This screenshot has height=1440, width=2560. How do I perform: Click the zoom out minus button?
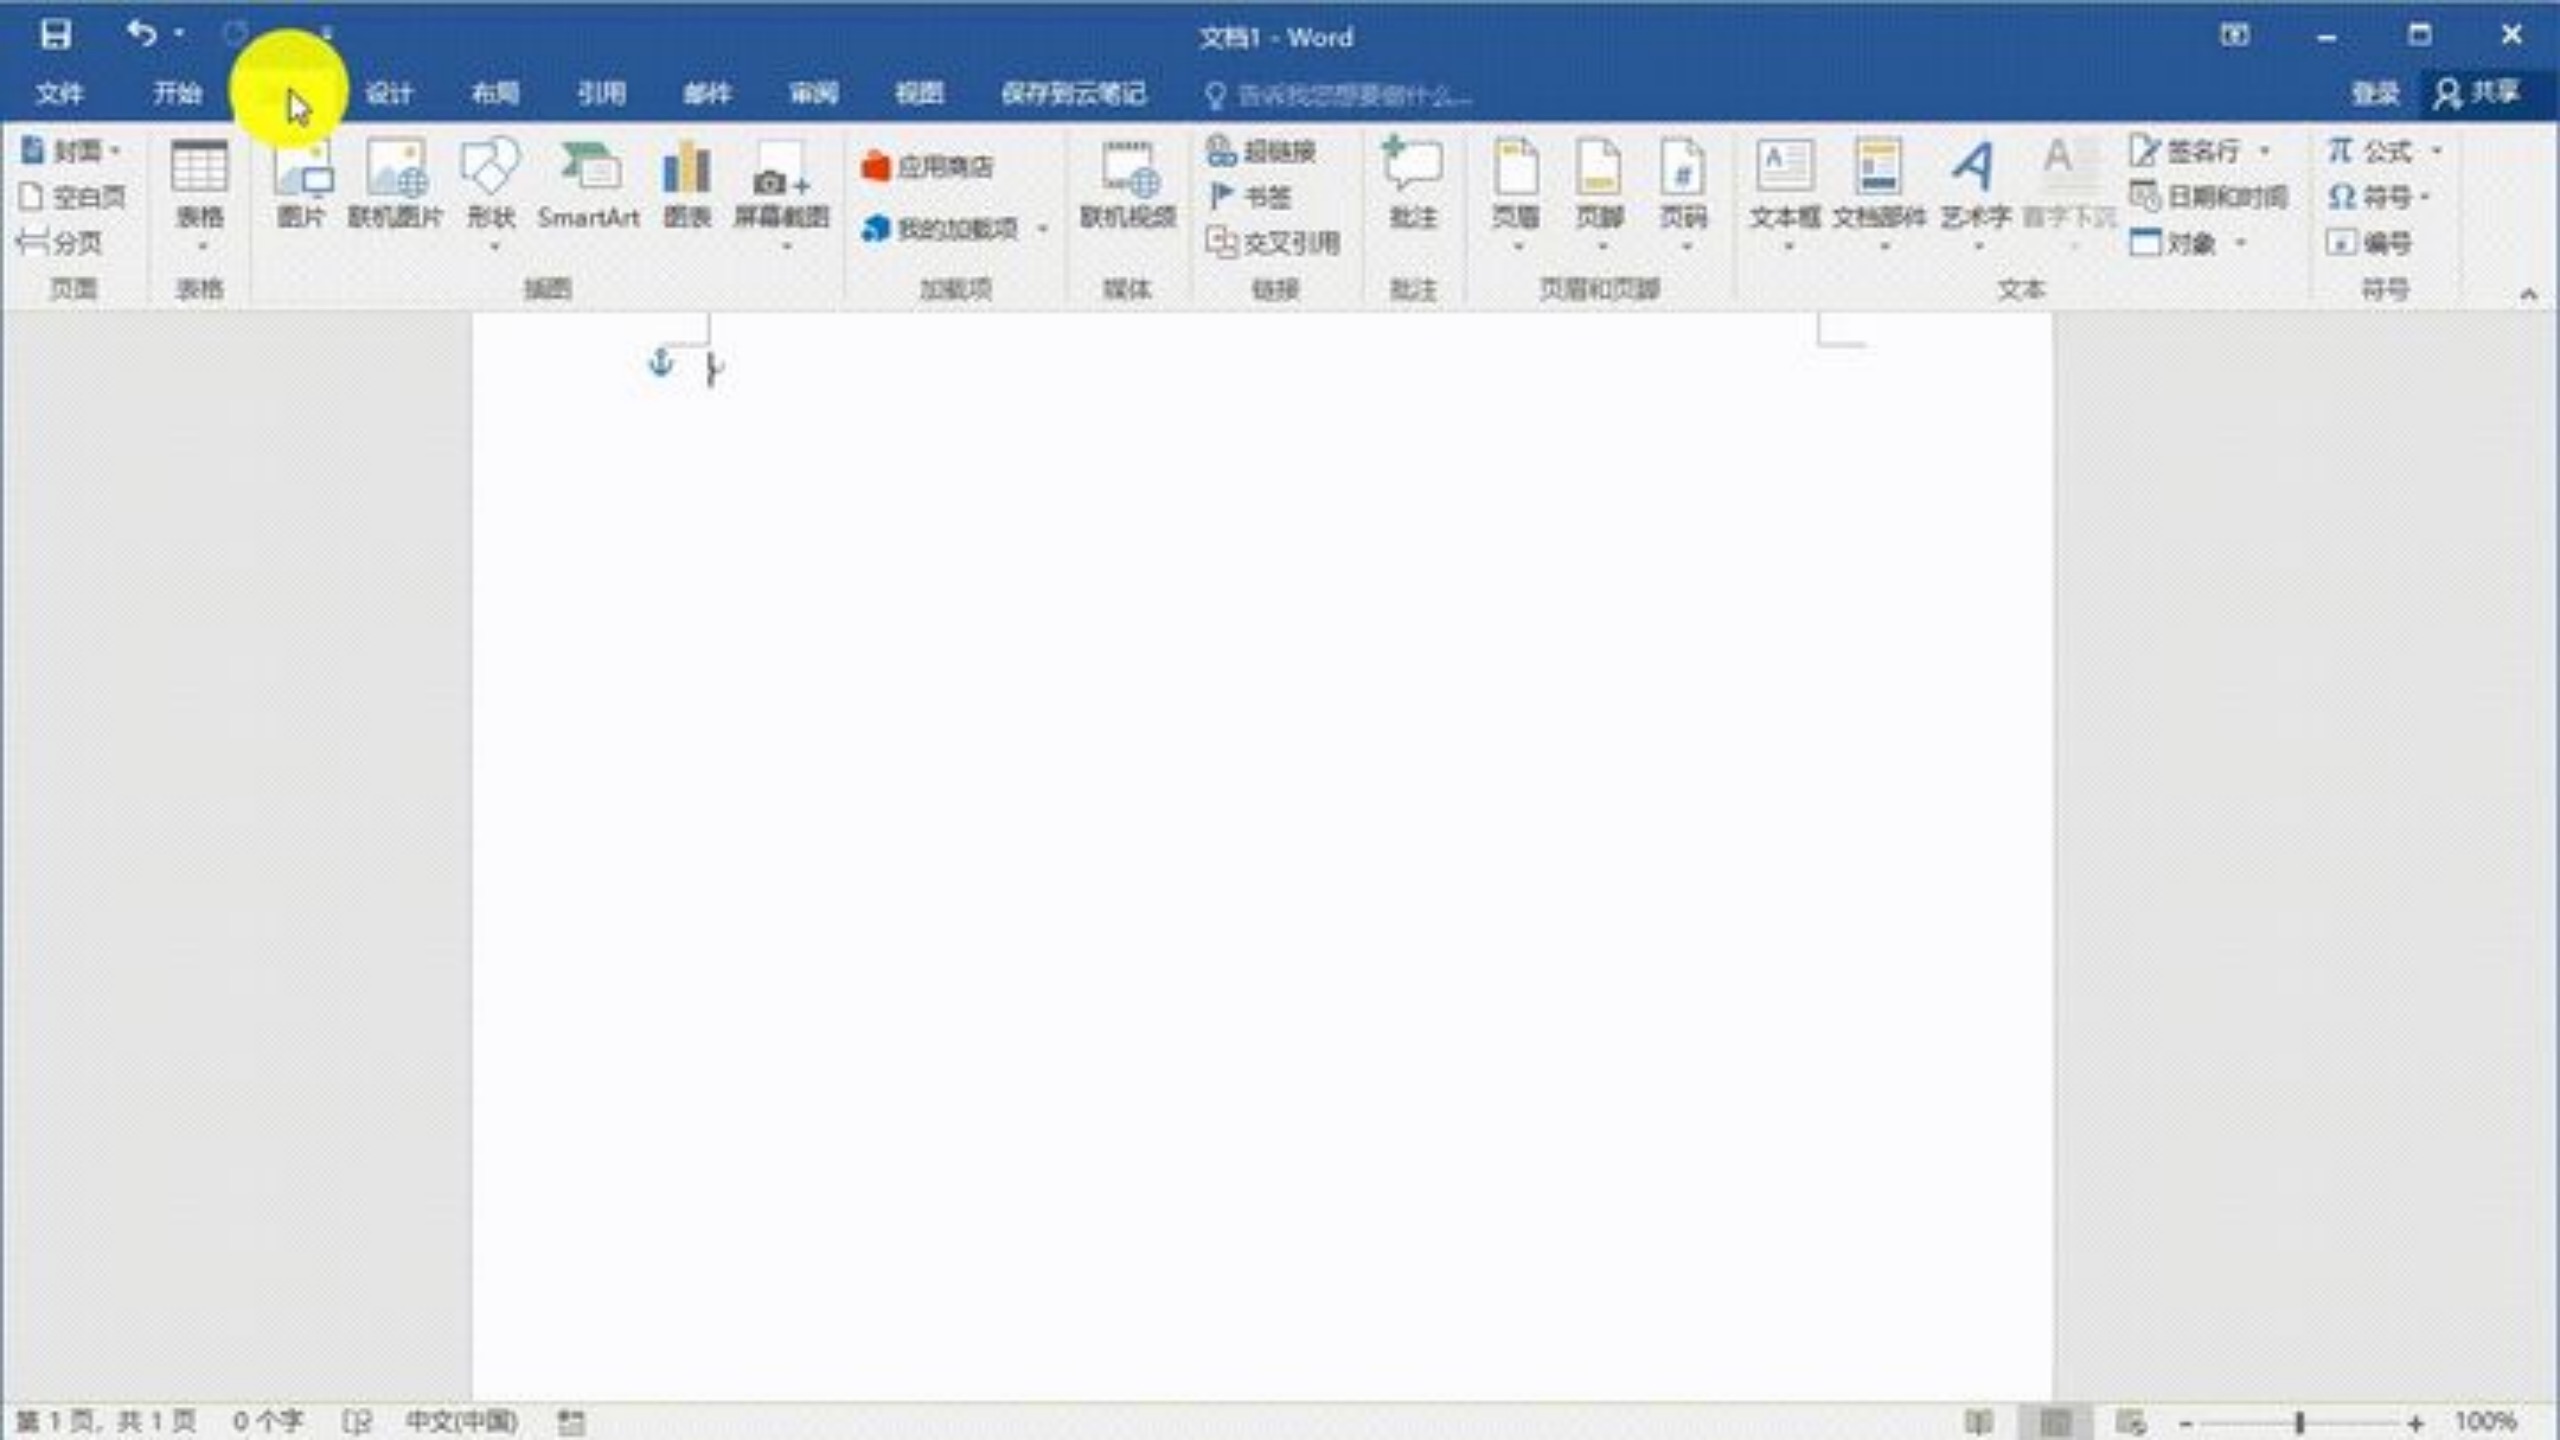(x=2186, y=1422)
